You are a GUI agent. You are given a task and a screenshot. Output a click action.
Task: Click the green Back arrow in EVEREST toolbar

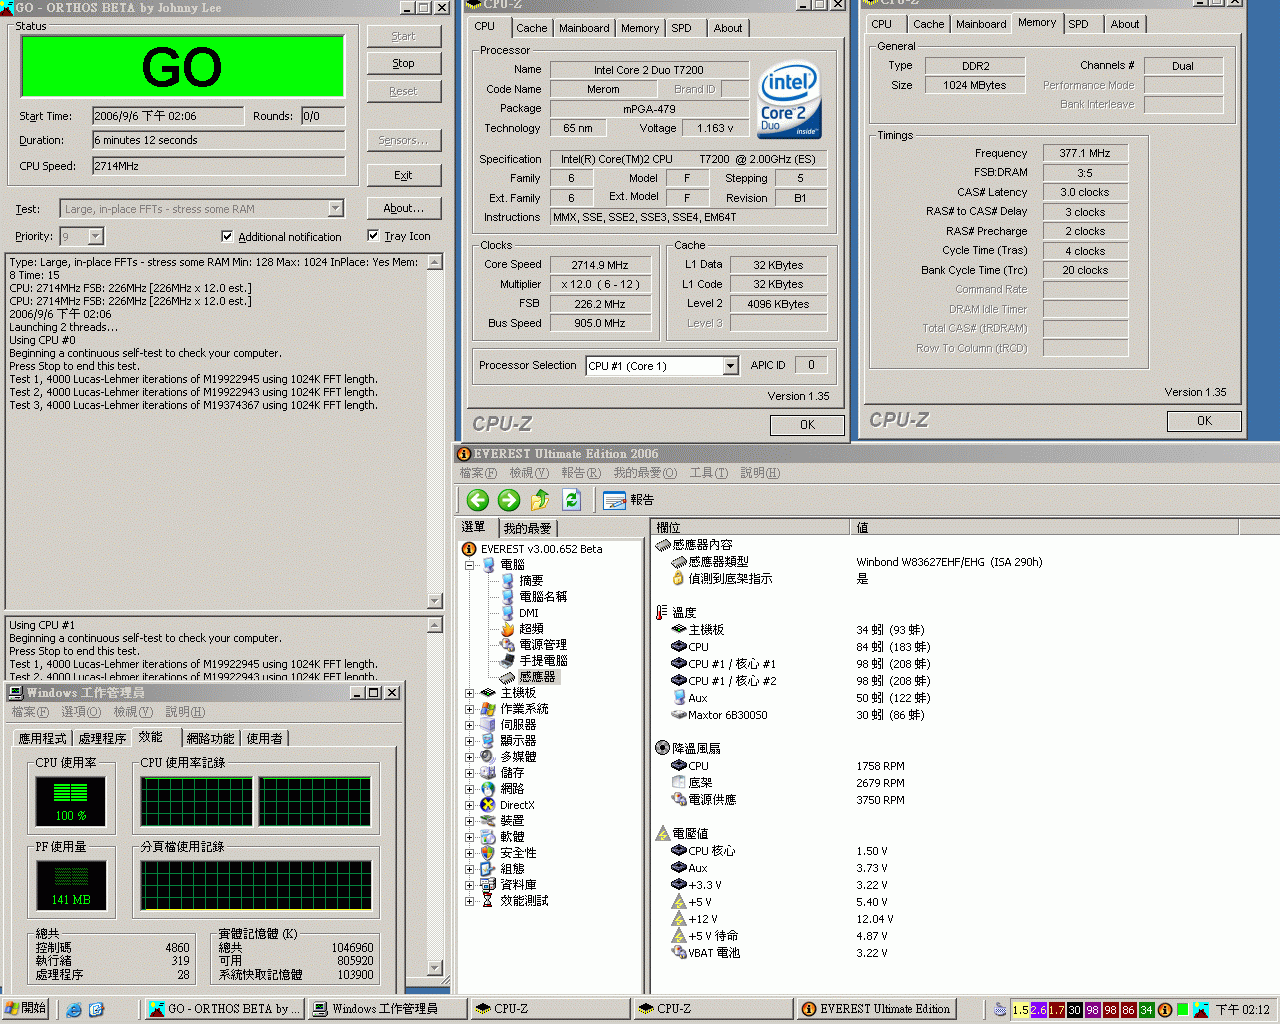478,500
